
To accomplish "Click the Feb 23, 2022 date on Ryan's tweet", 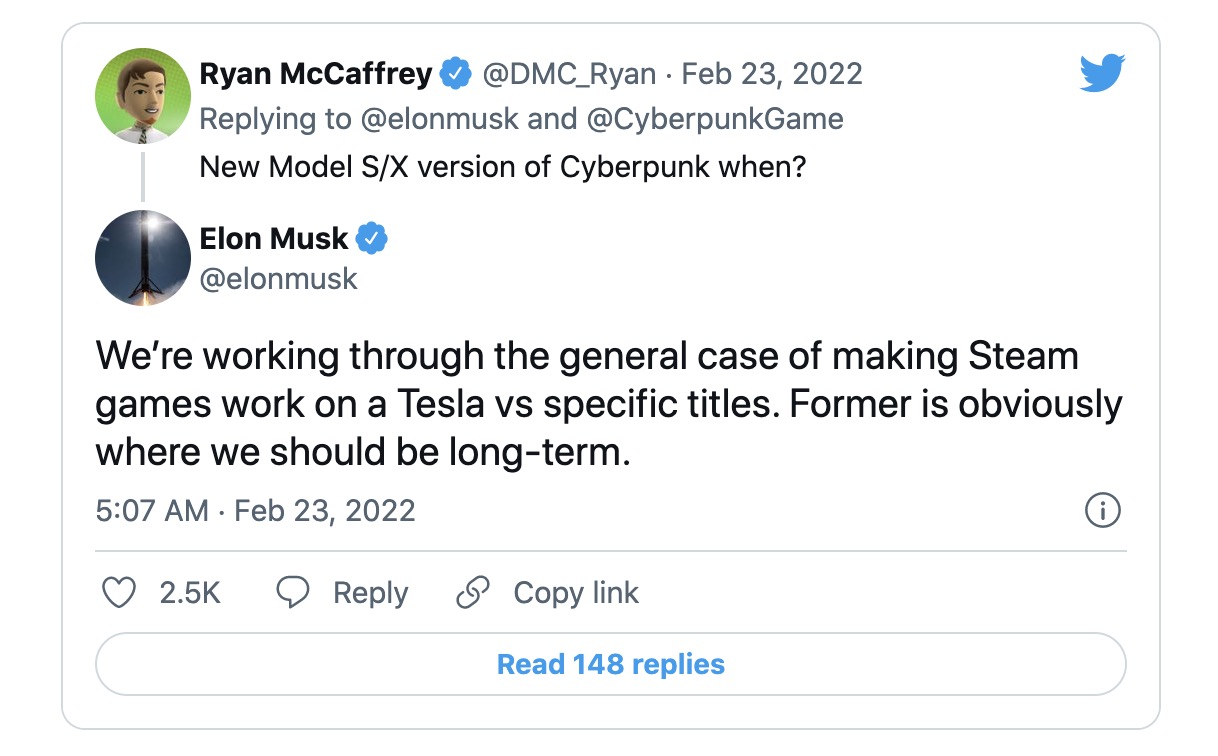I will pyautogui.click(x=772, y=74).
